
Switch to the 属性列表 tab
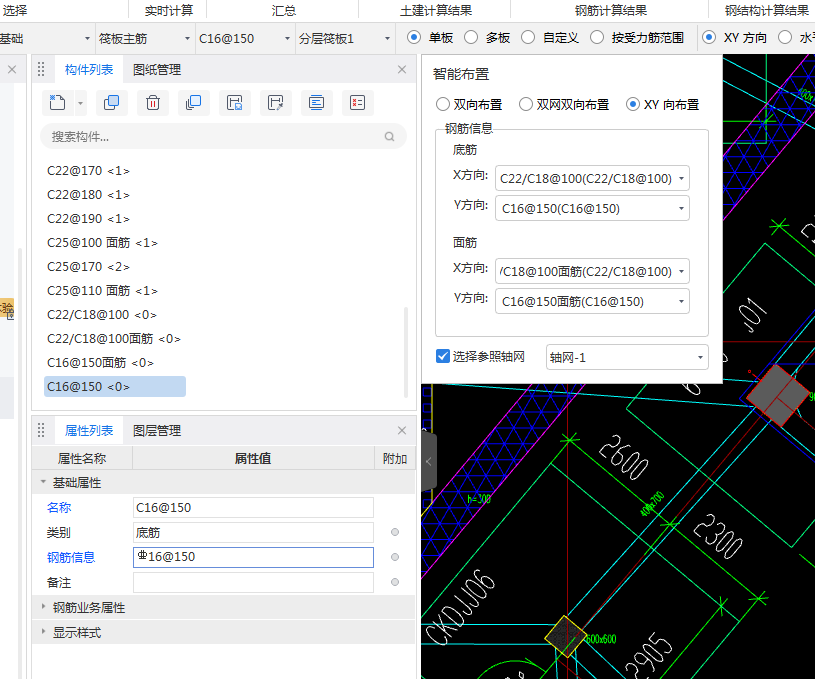[x=89, y=430]
